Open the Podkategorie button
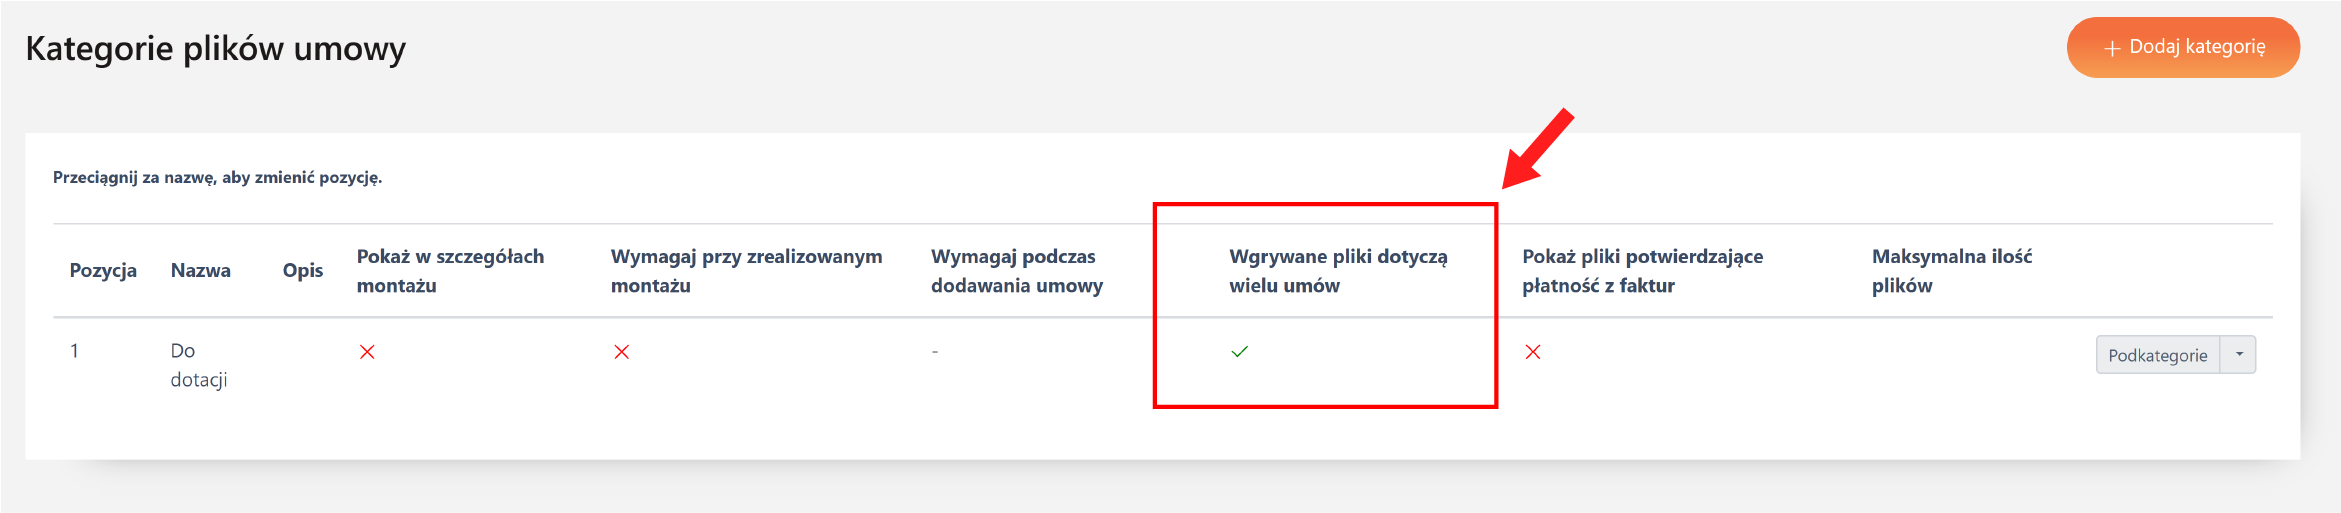2341x513 pixels. 2157,355
